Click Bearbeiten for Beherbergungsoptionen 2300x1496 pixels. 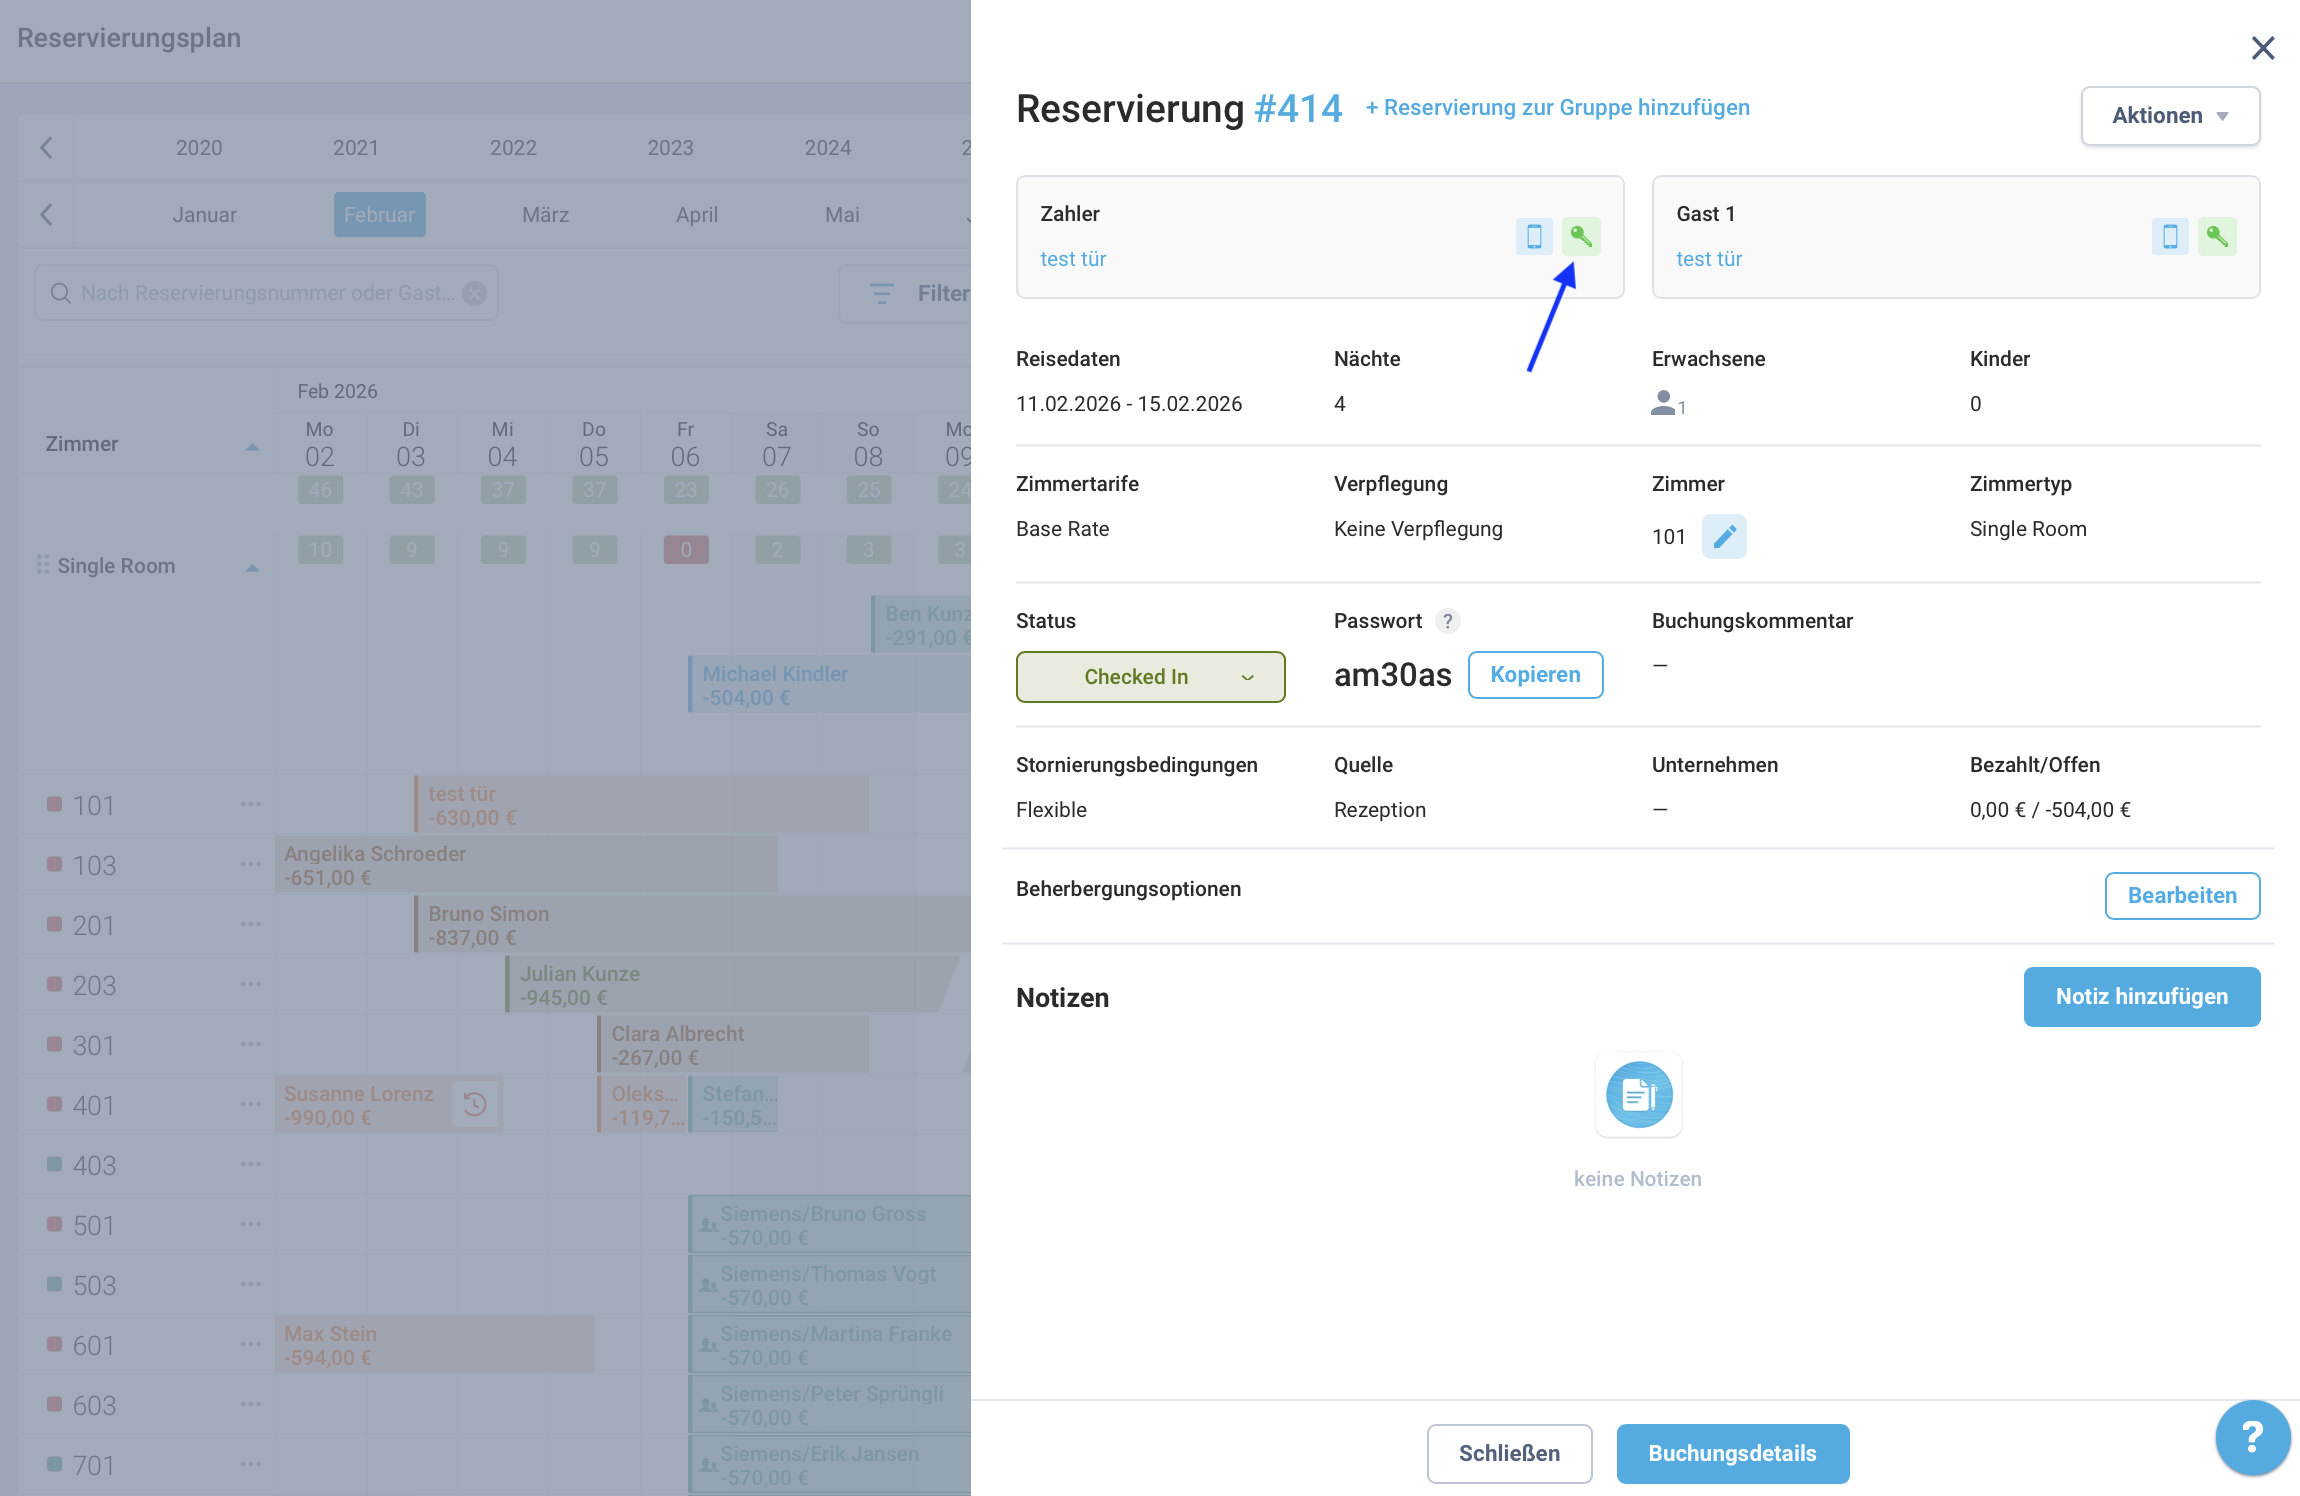(2182, 896)
